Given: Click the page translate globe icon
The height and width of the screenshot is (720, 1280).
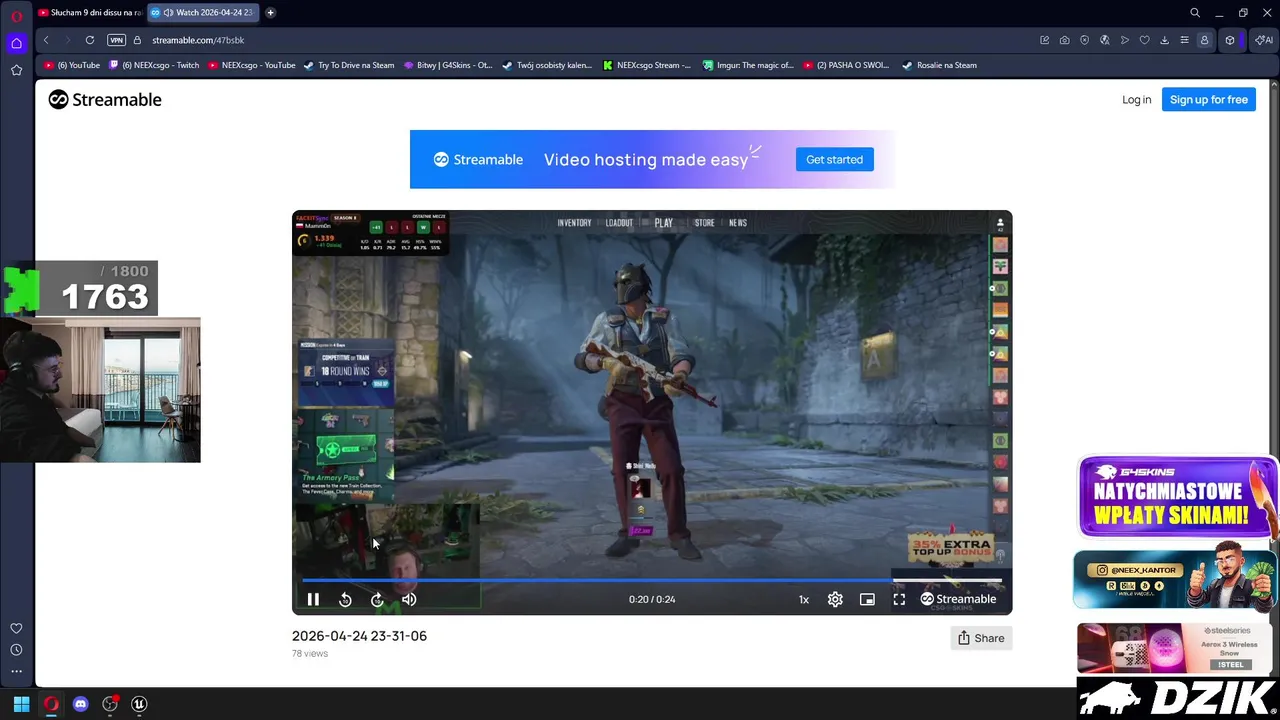Looking at the screenshot, I should click(1105, 40).
